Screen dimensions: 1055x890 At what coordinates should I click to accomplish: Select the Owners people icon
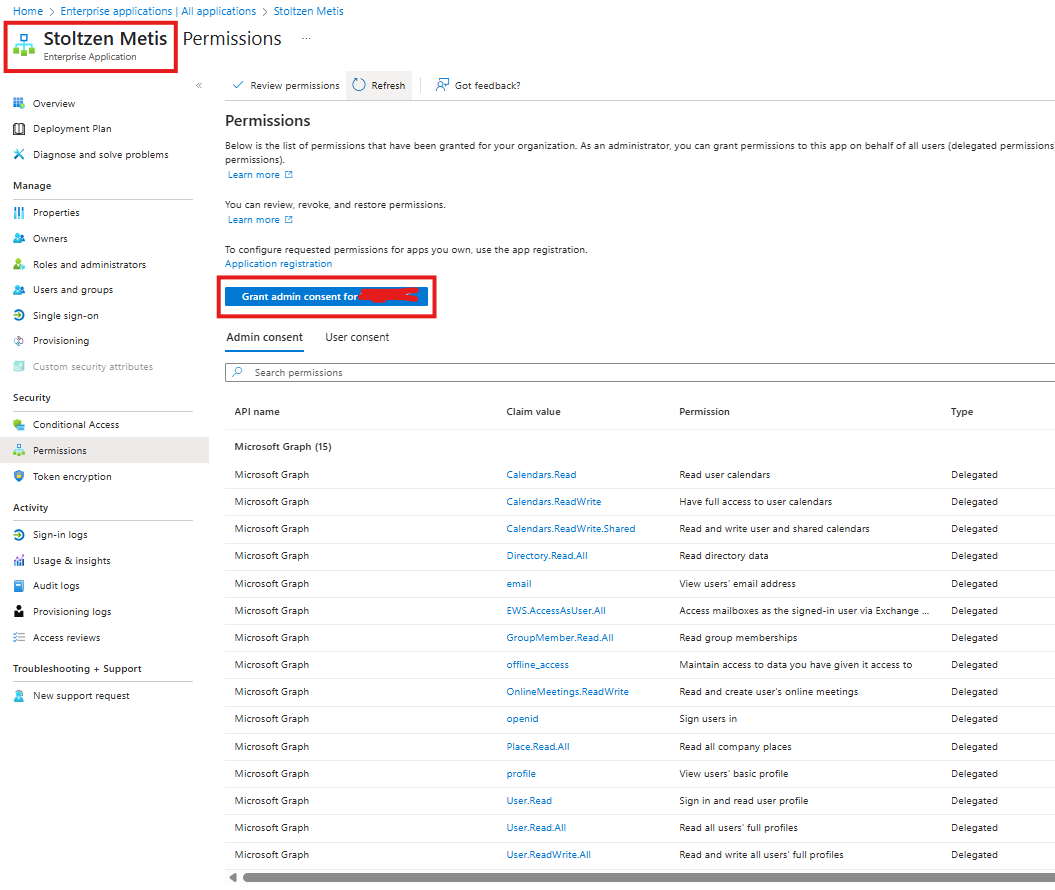pyautogui.click(x=19, y=238)
